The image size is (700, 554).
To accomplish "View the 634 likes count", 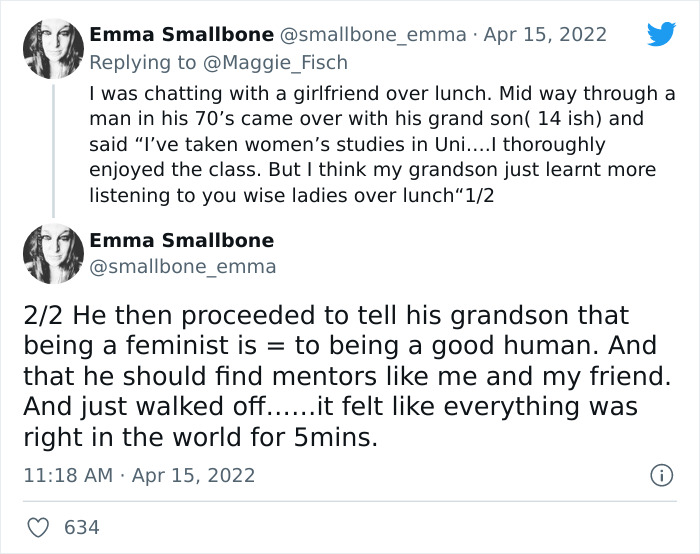I will pos(82,526).
